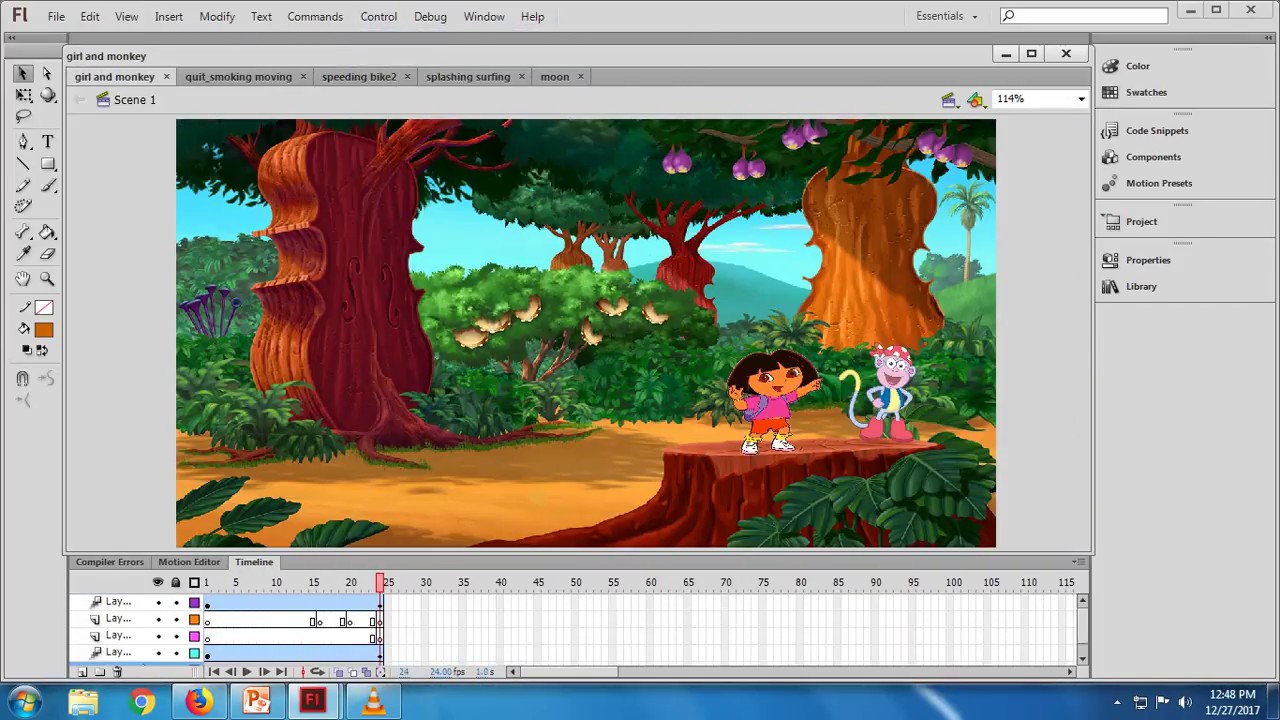
Task: Open the stage zoom 114% dropdown
Action: 1081,99
